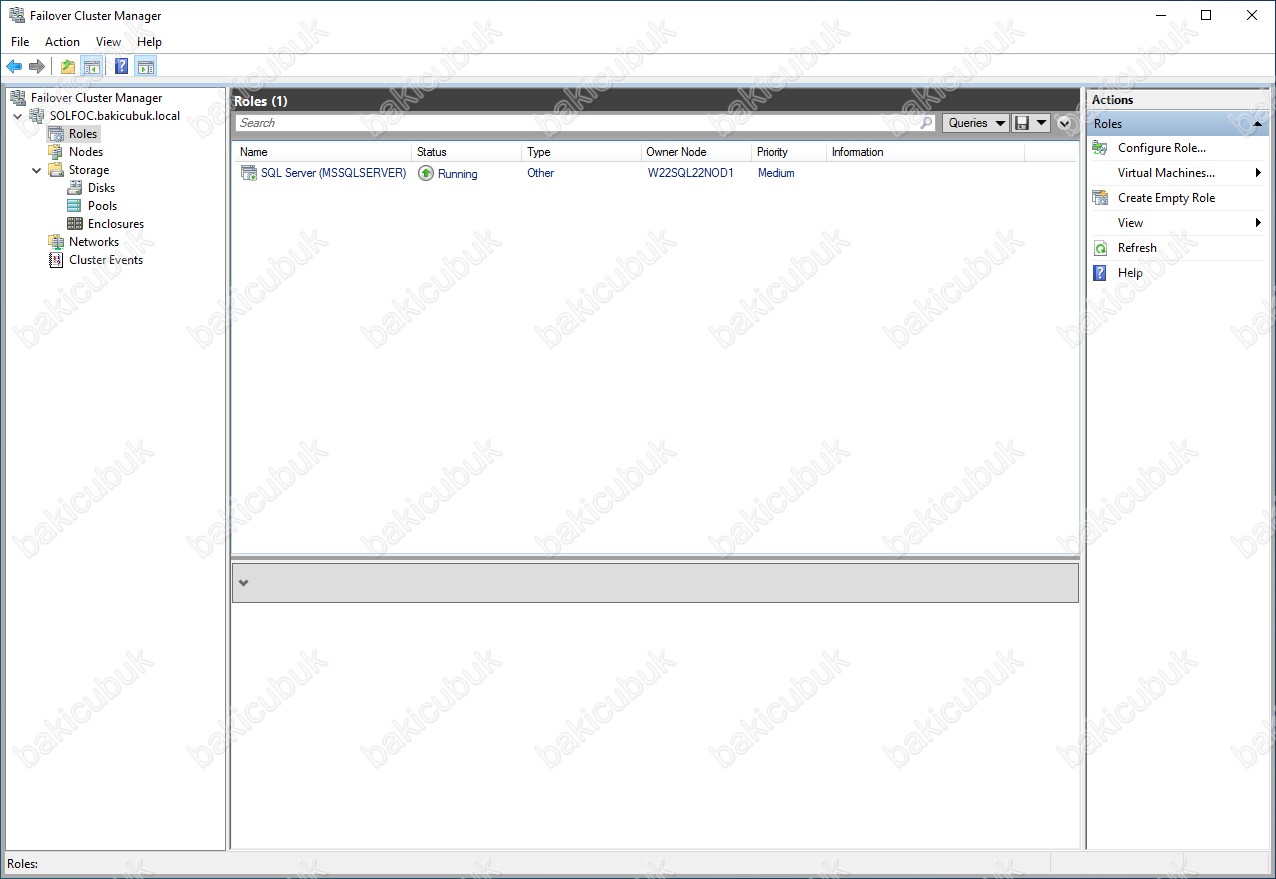The height and width of the screenshot is (879, 1276).
Task: Click the Refresh icon in Actions pane
Action: point(1100,248)
